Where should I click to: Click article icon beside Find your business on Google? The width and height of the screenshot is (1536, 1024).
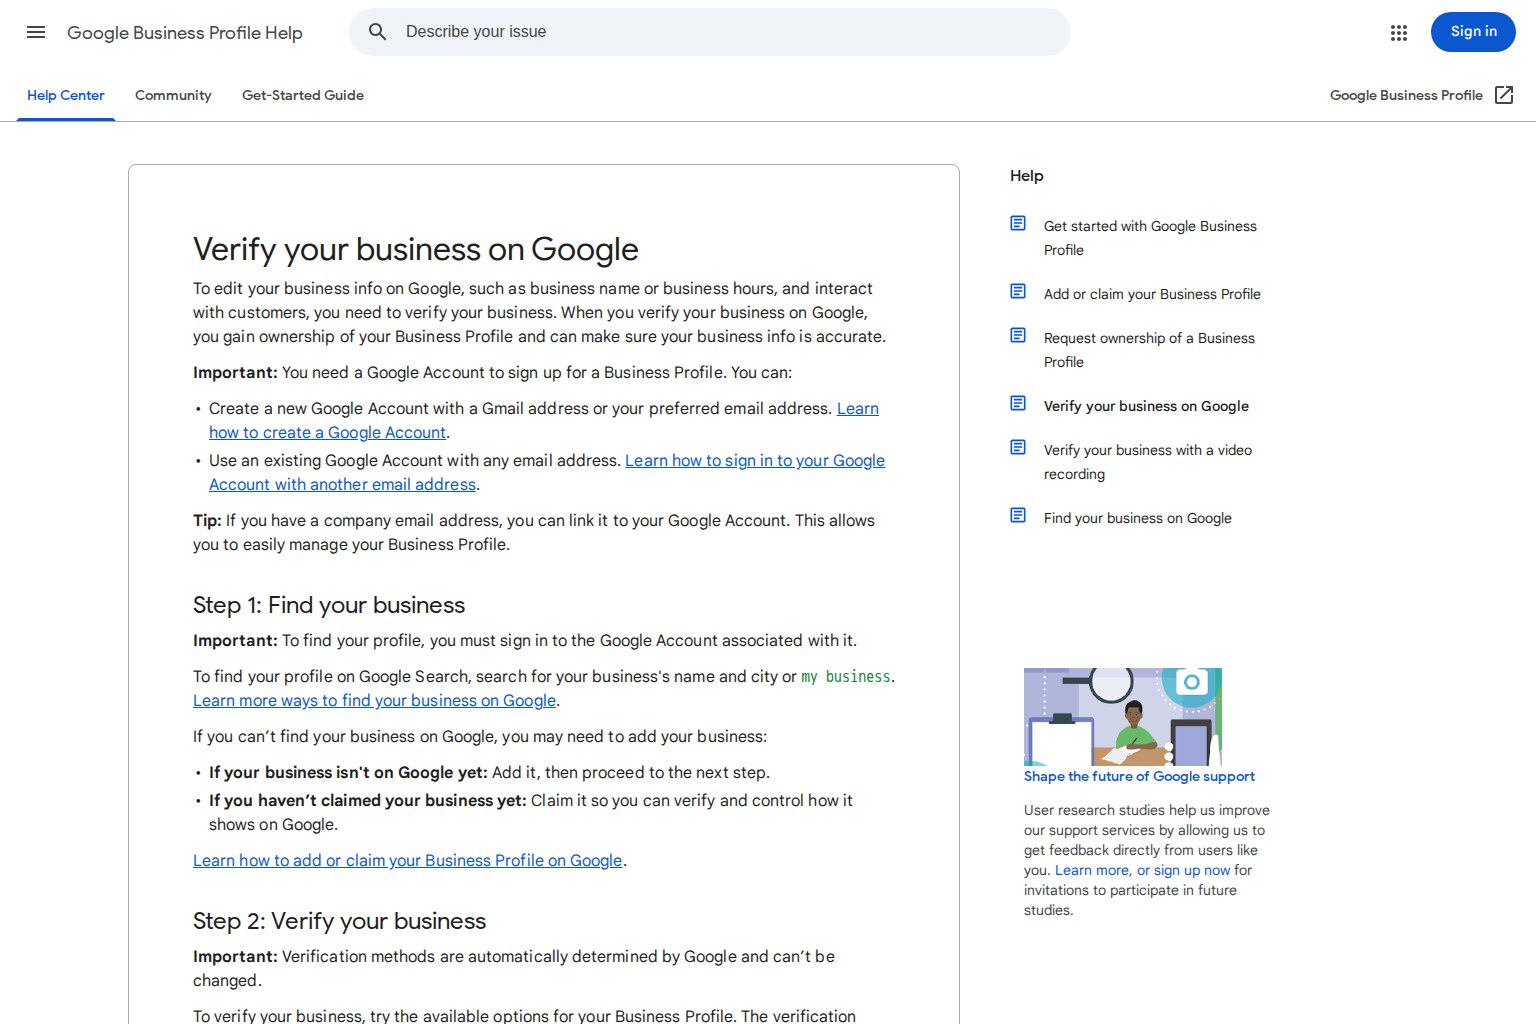(1018, 515)
